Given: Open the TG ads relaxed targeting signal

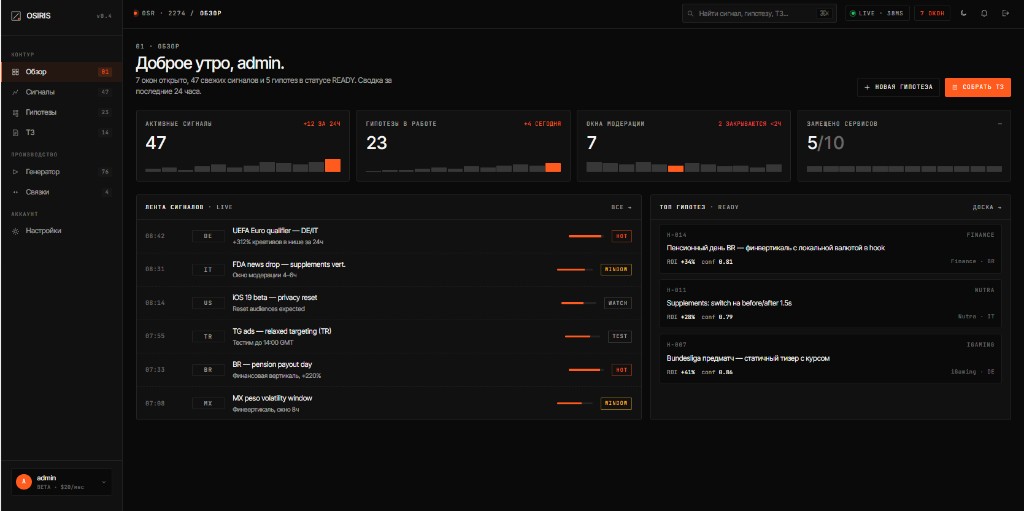Looking at the screenshot, I should click(389, 336).
